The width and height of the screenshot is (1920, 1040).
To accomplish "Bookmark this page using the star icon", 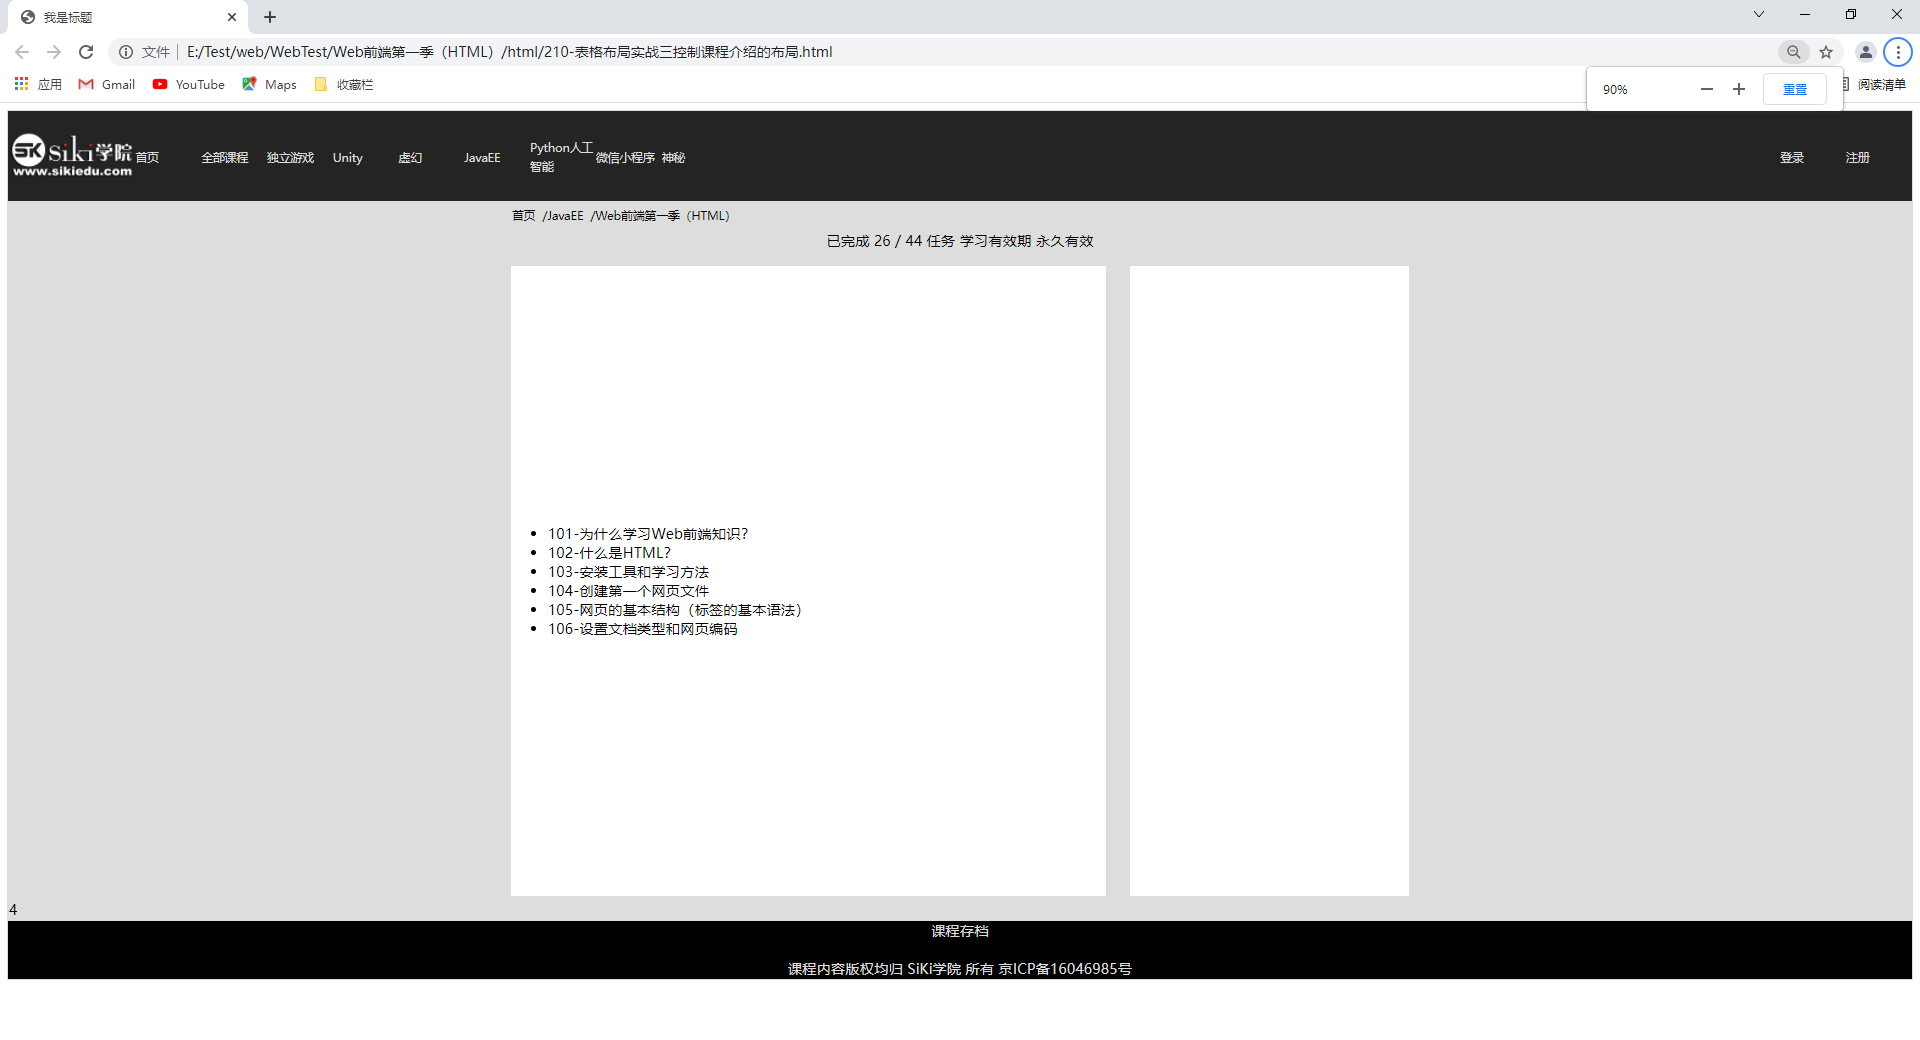I will tap(1828, 52).
